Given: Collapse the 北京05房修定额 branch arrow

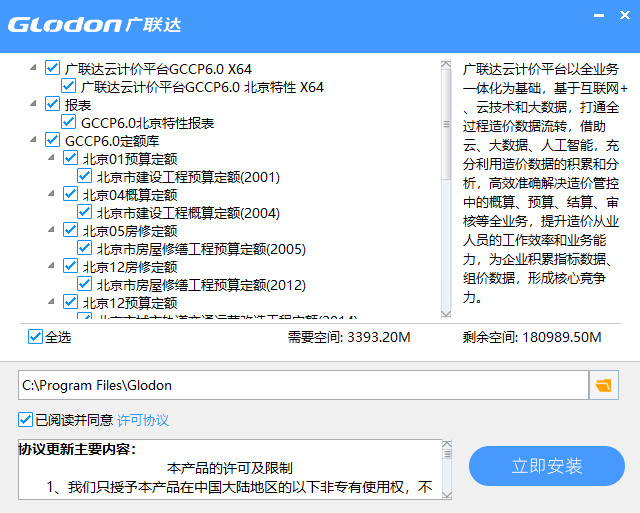Looking at the screenshot, I should coord(50,230).
